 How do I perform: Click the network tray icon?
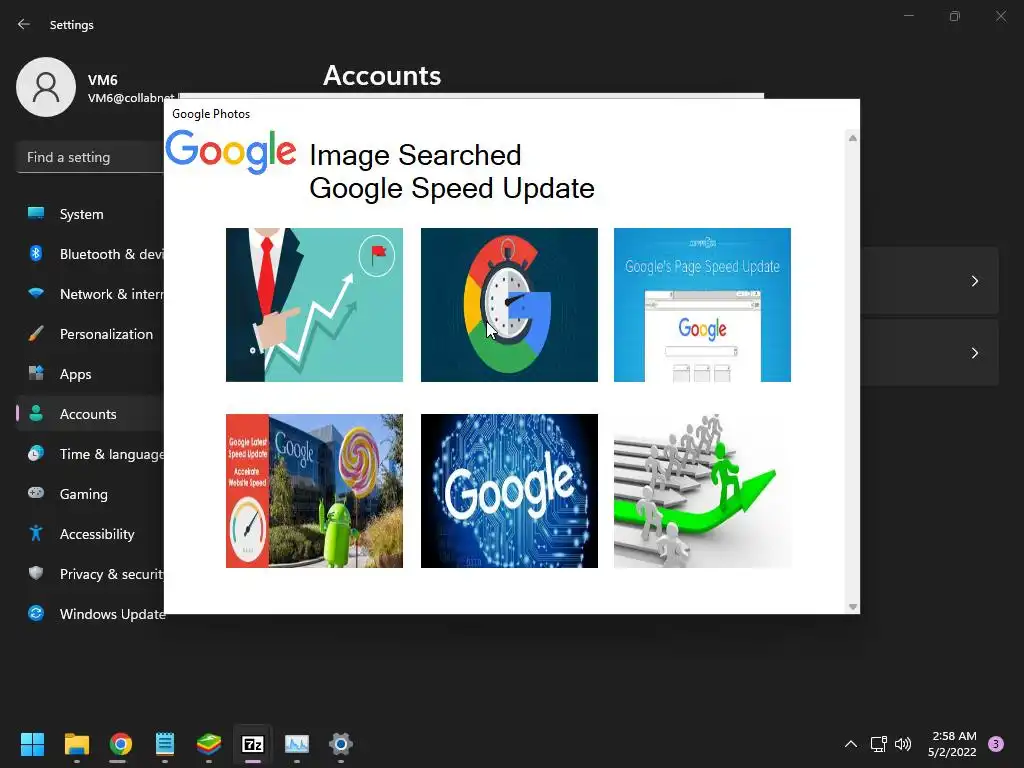click(x=878, y=744)
